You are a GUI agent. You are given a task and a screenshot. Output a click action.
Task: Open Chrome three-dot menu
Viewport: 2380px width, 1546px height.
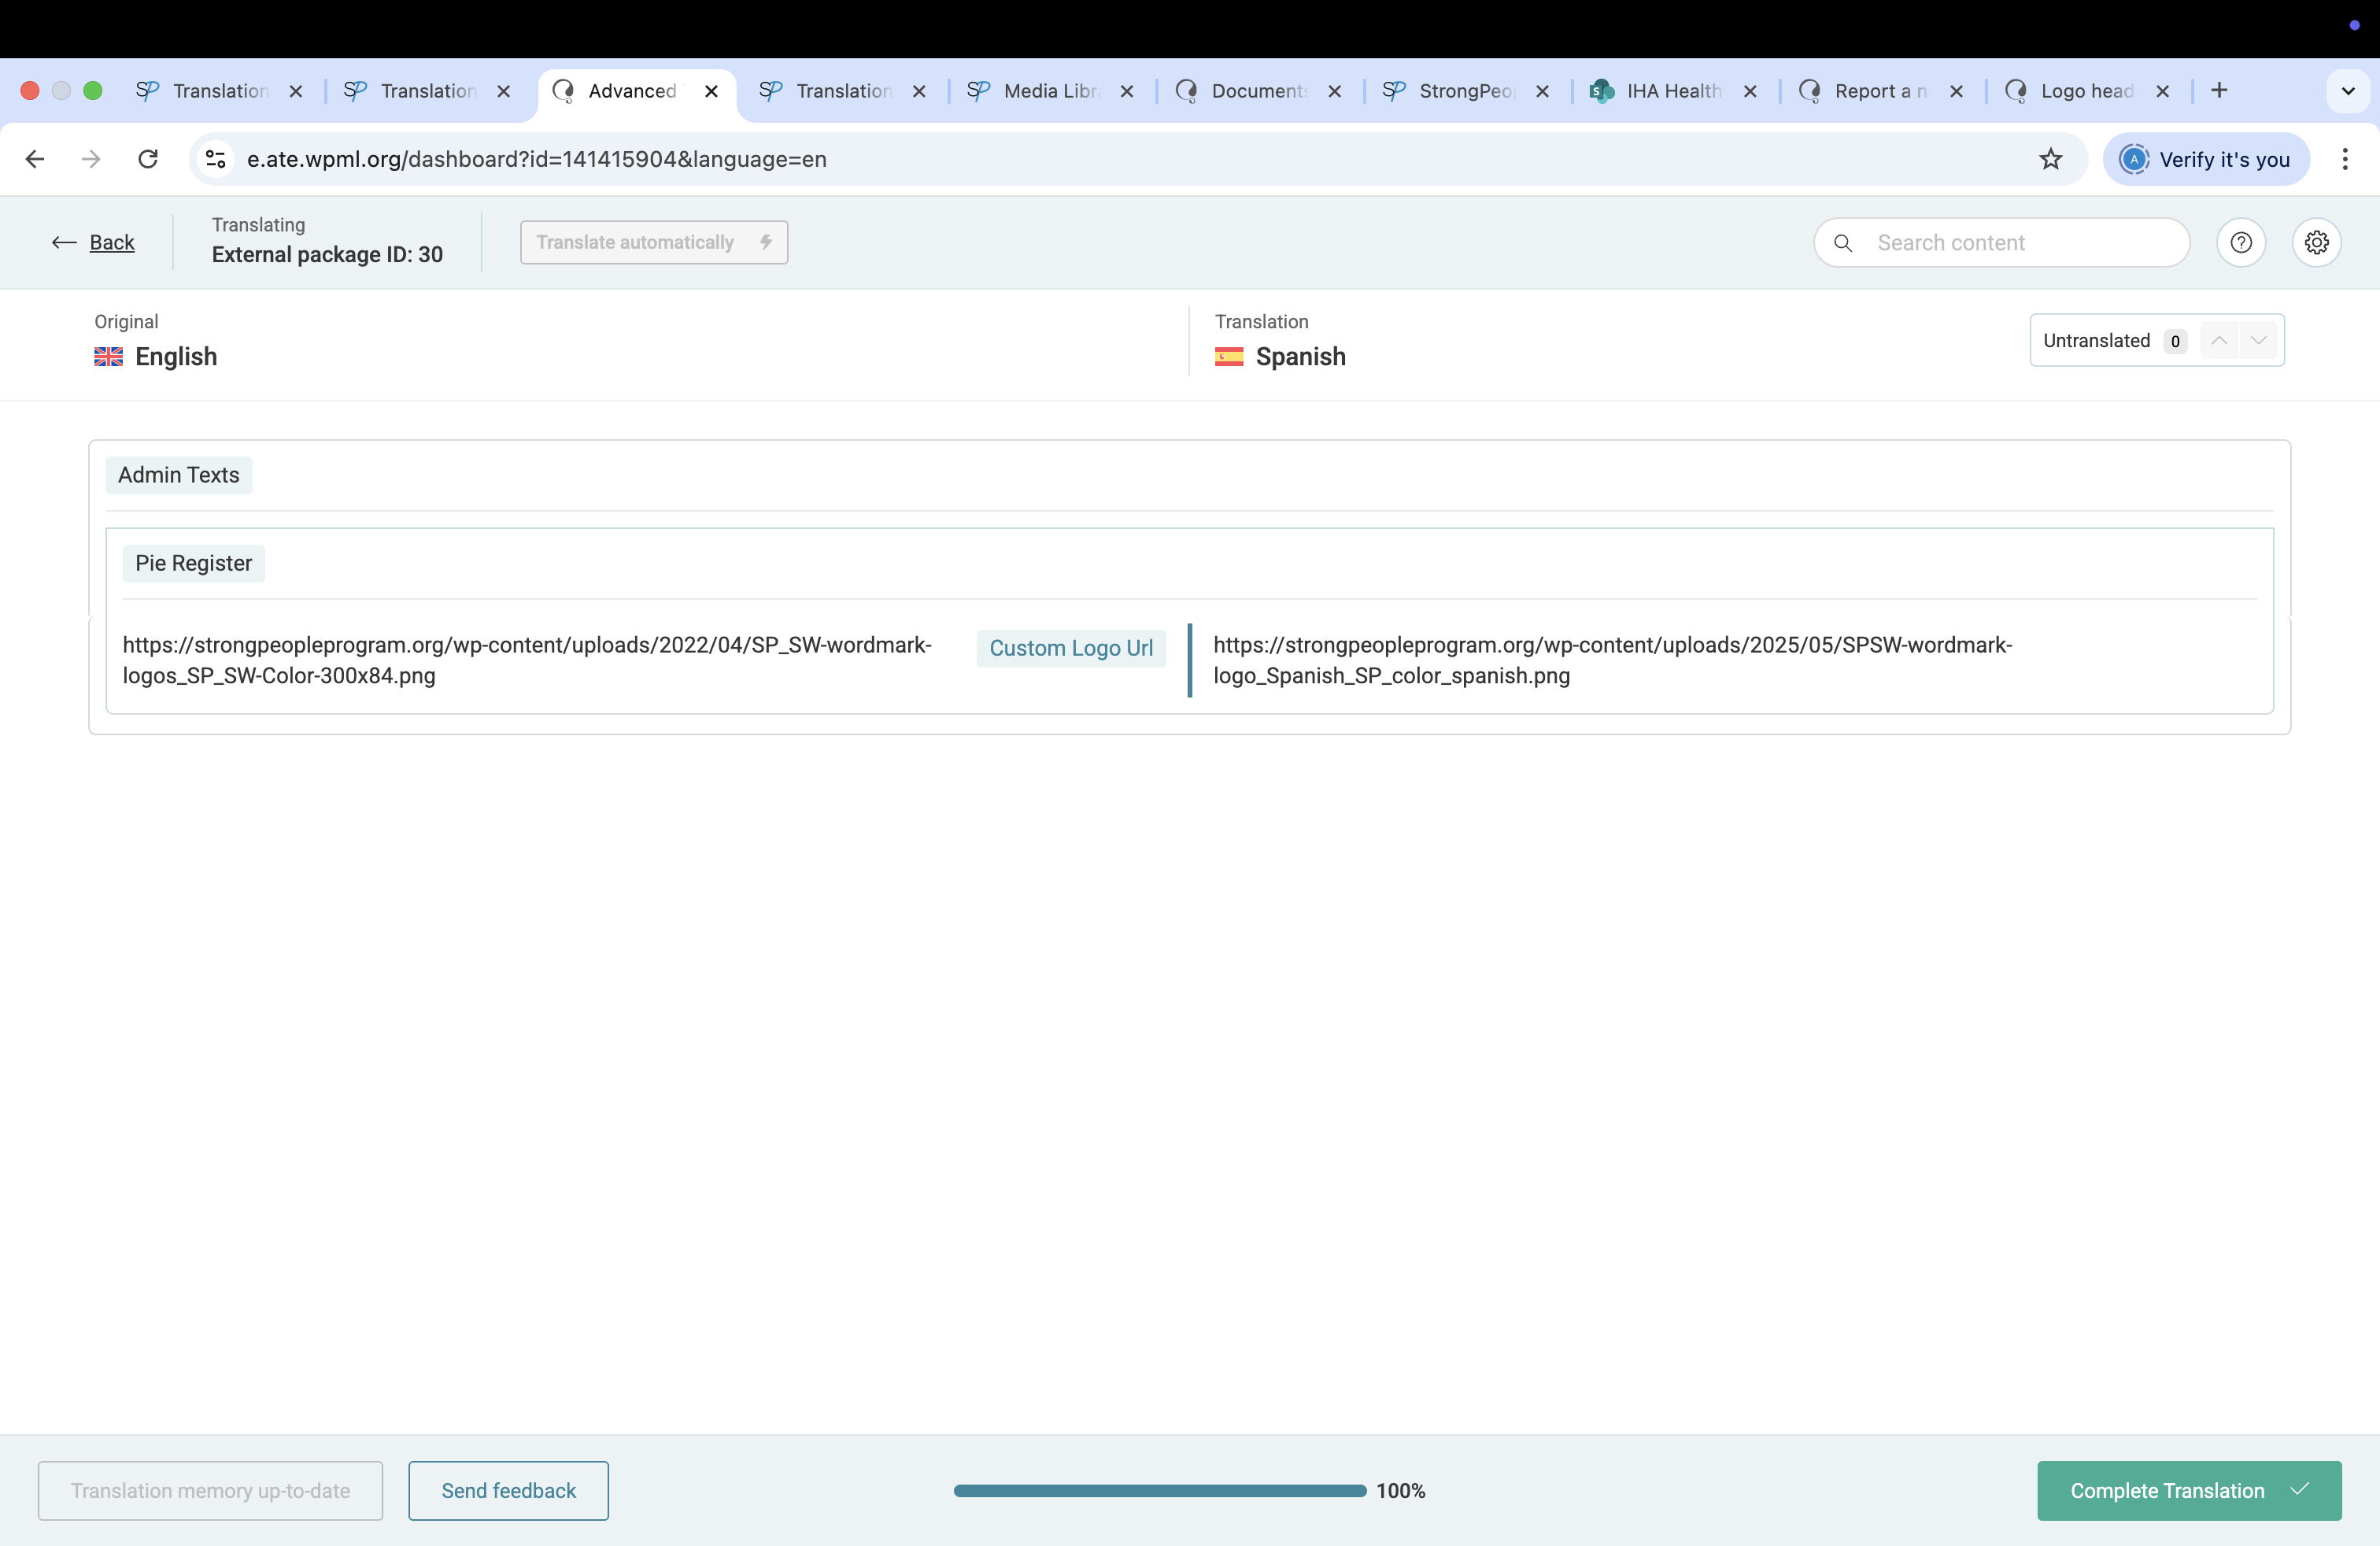(x=2344, y=159)
